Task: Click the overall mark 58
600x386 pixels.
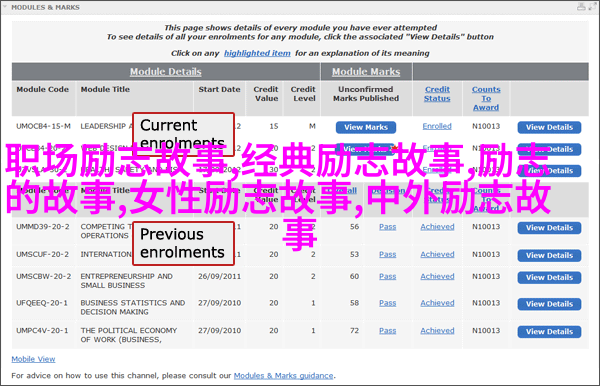Action: point(354,303)
